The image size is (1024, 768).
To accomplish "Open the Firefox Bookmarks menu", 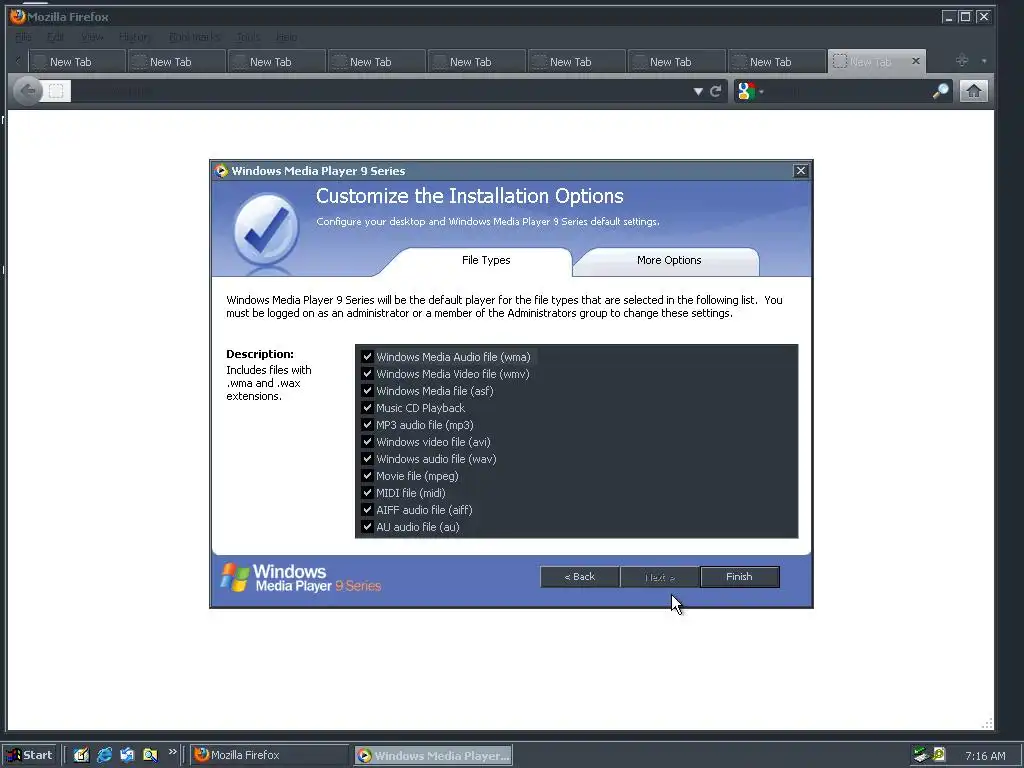I will (195, 37).
